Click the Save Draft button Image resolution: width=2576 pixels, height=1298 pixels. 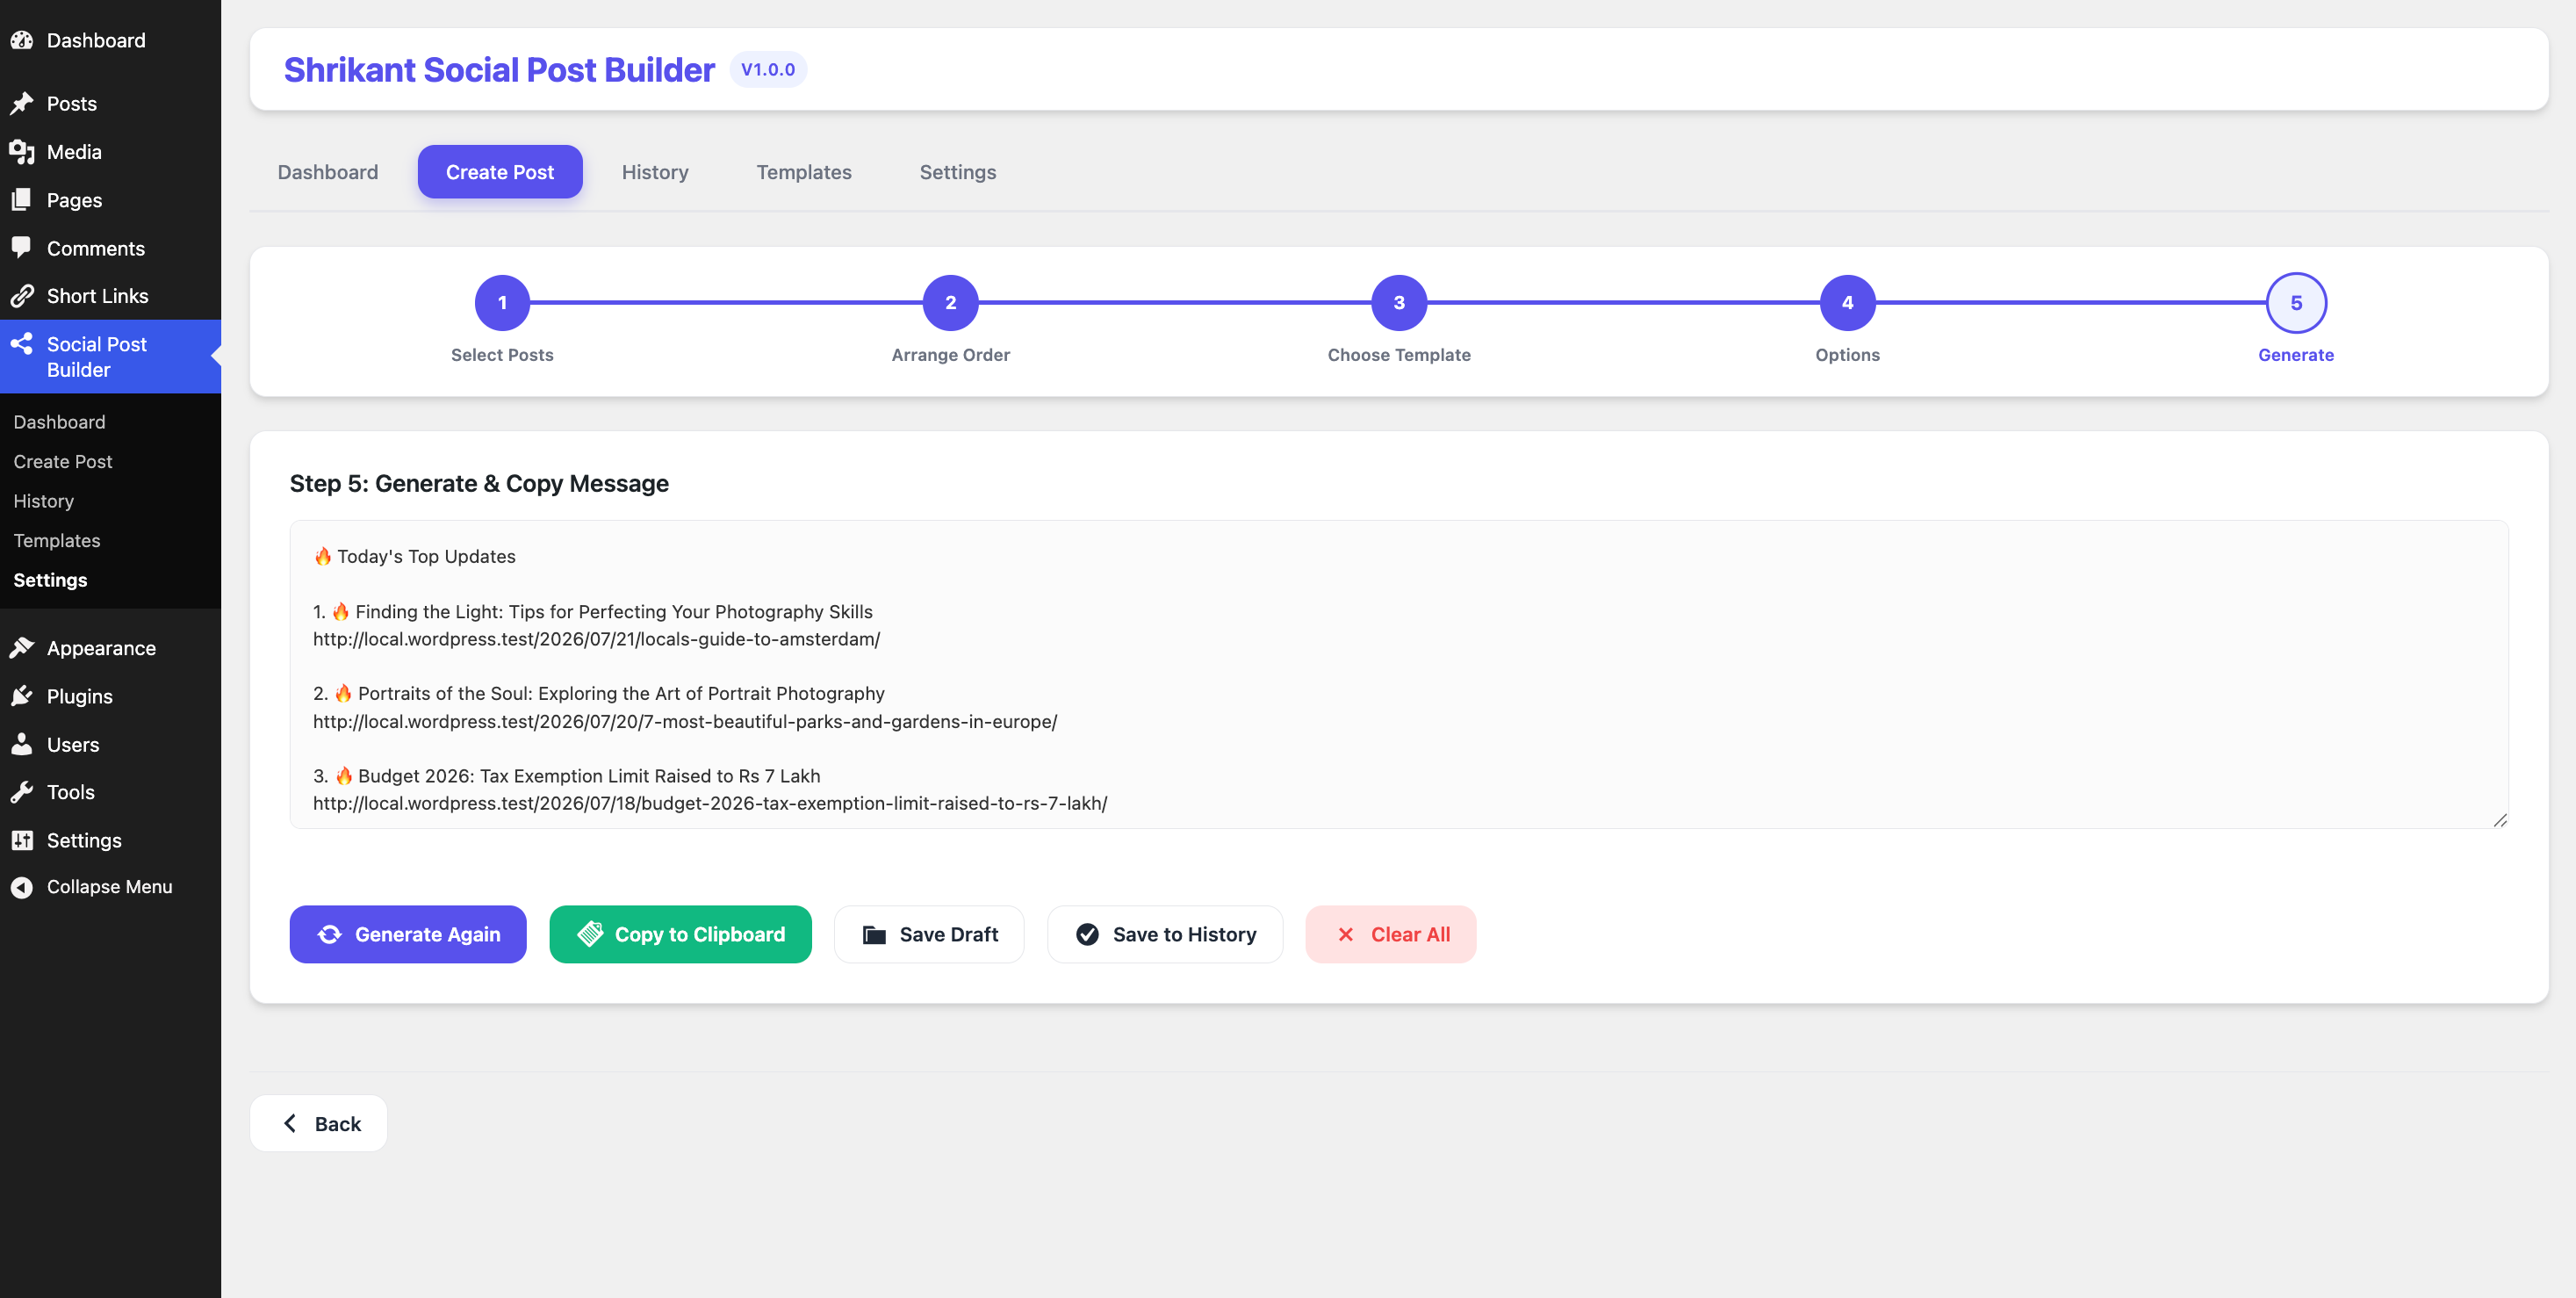coord(929,934)
